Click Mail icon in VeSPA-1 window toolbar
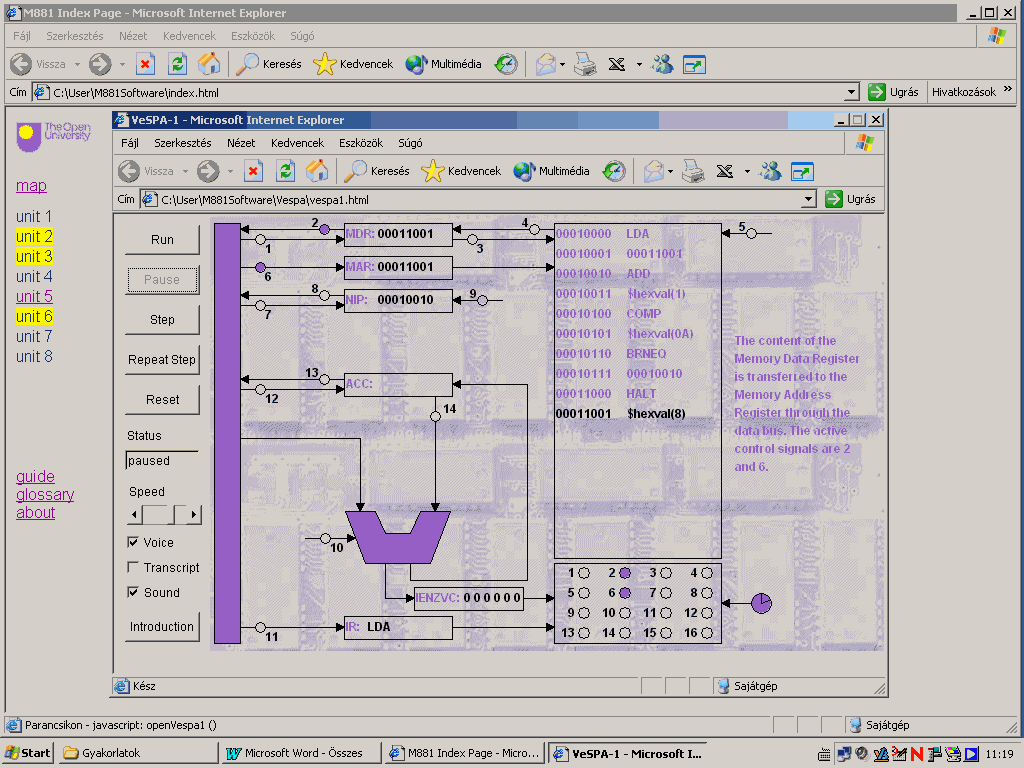Image resolution: width=1024 pixels, height=768 pixels. pyautogui.click(x=653, y=171)
